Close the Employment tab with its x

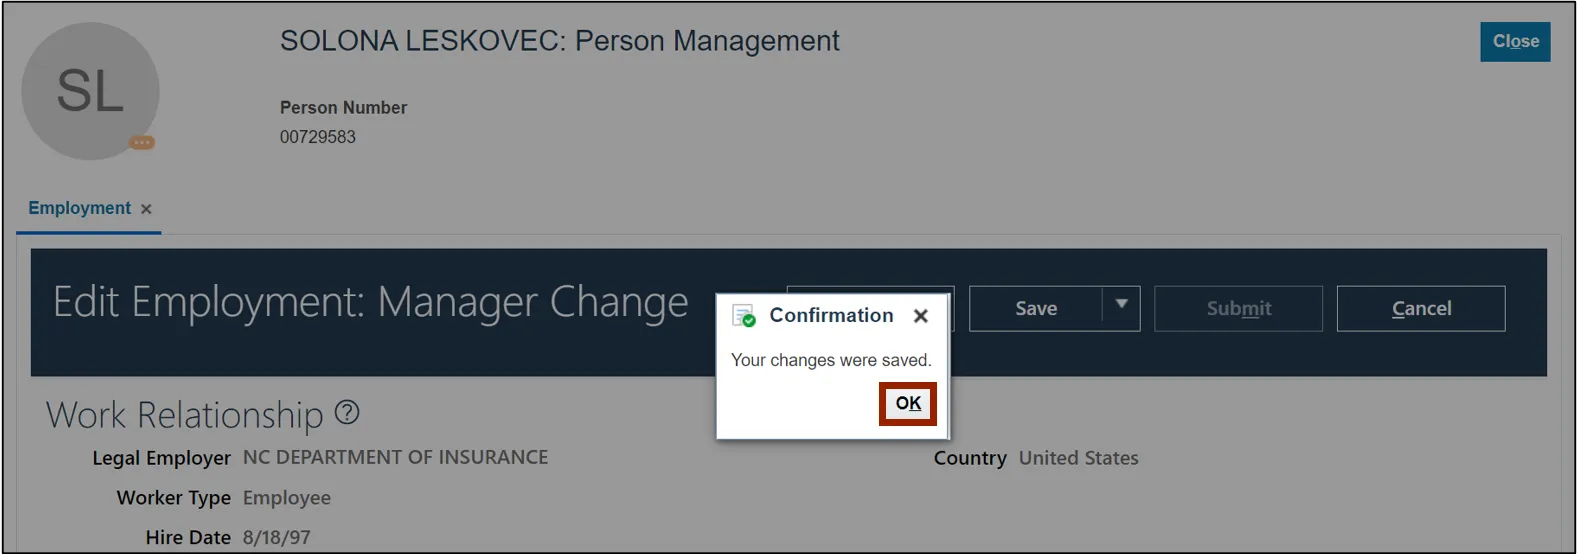(146, 209)
